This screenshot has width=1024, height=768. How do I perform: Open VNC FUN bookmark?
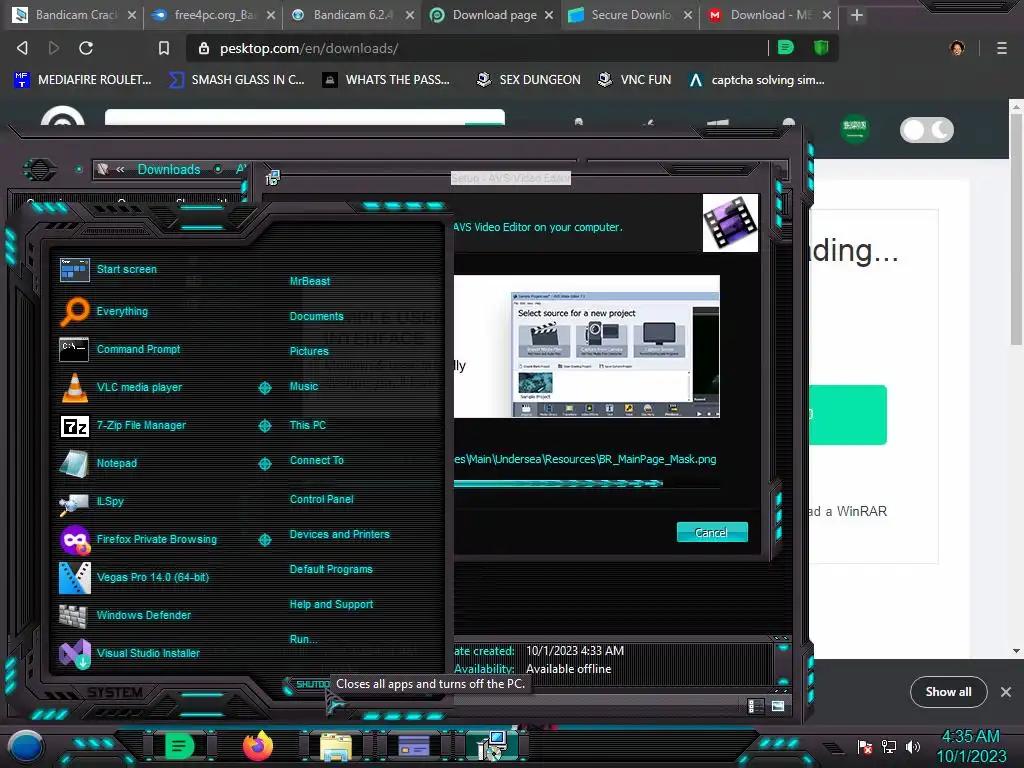point(635,80)
